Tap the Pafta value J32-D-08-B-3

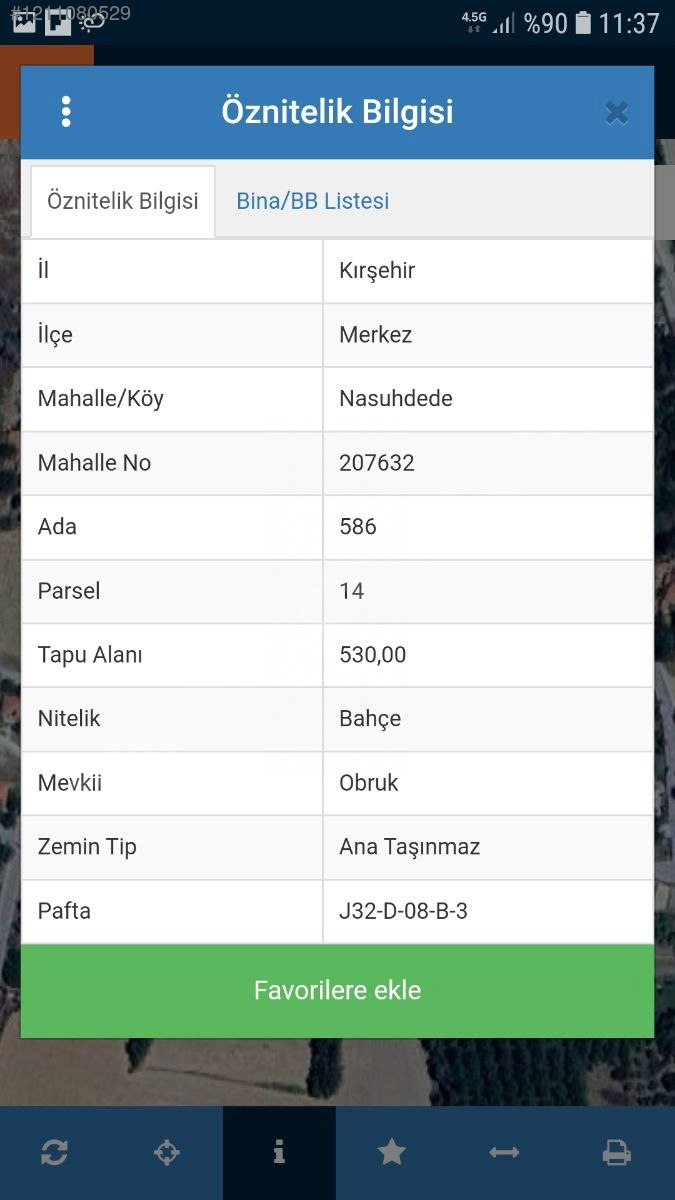click(404, 911)
